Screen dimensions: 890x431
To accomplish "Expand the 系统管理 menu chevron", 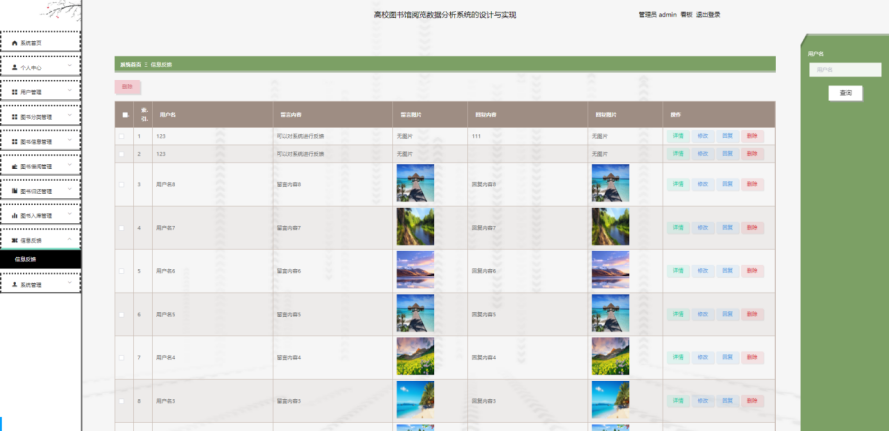I will coord(70,283).
